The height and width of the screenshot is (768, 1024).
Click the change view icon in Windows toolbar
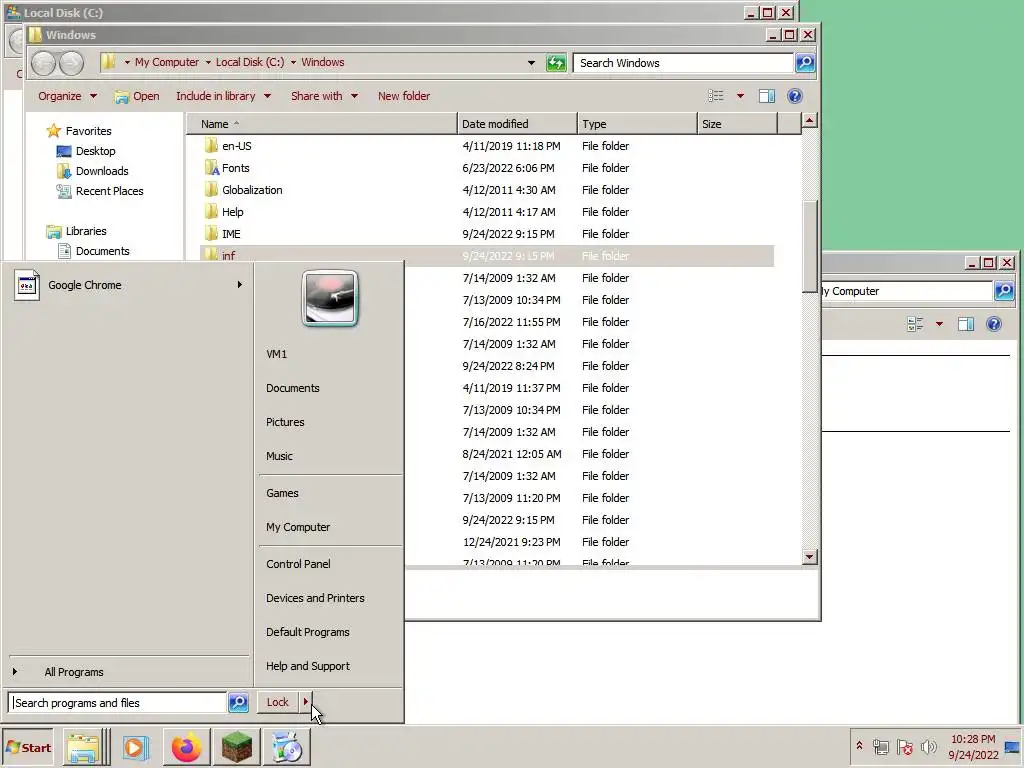click(716, 96)
